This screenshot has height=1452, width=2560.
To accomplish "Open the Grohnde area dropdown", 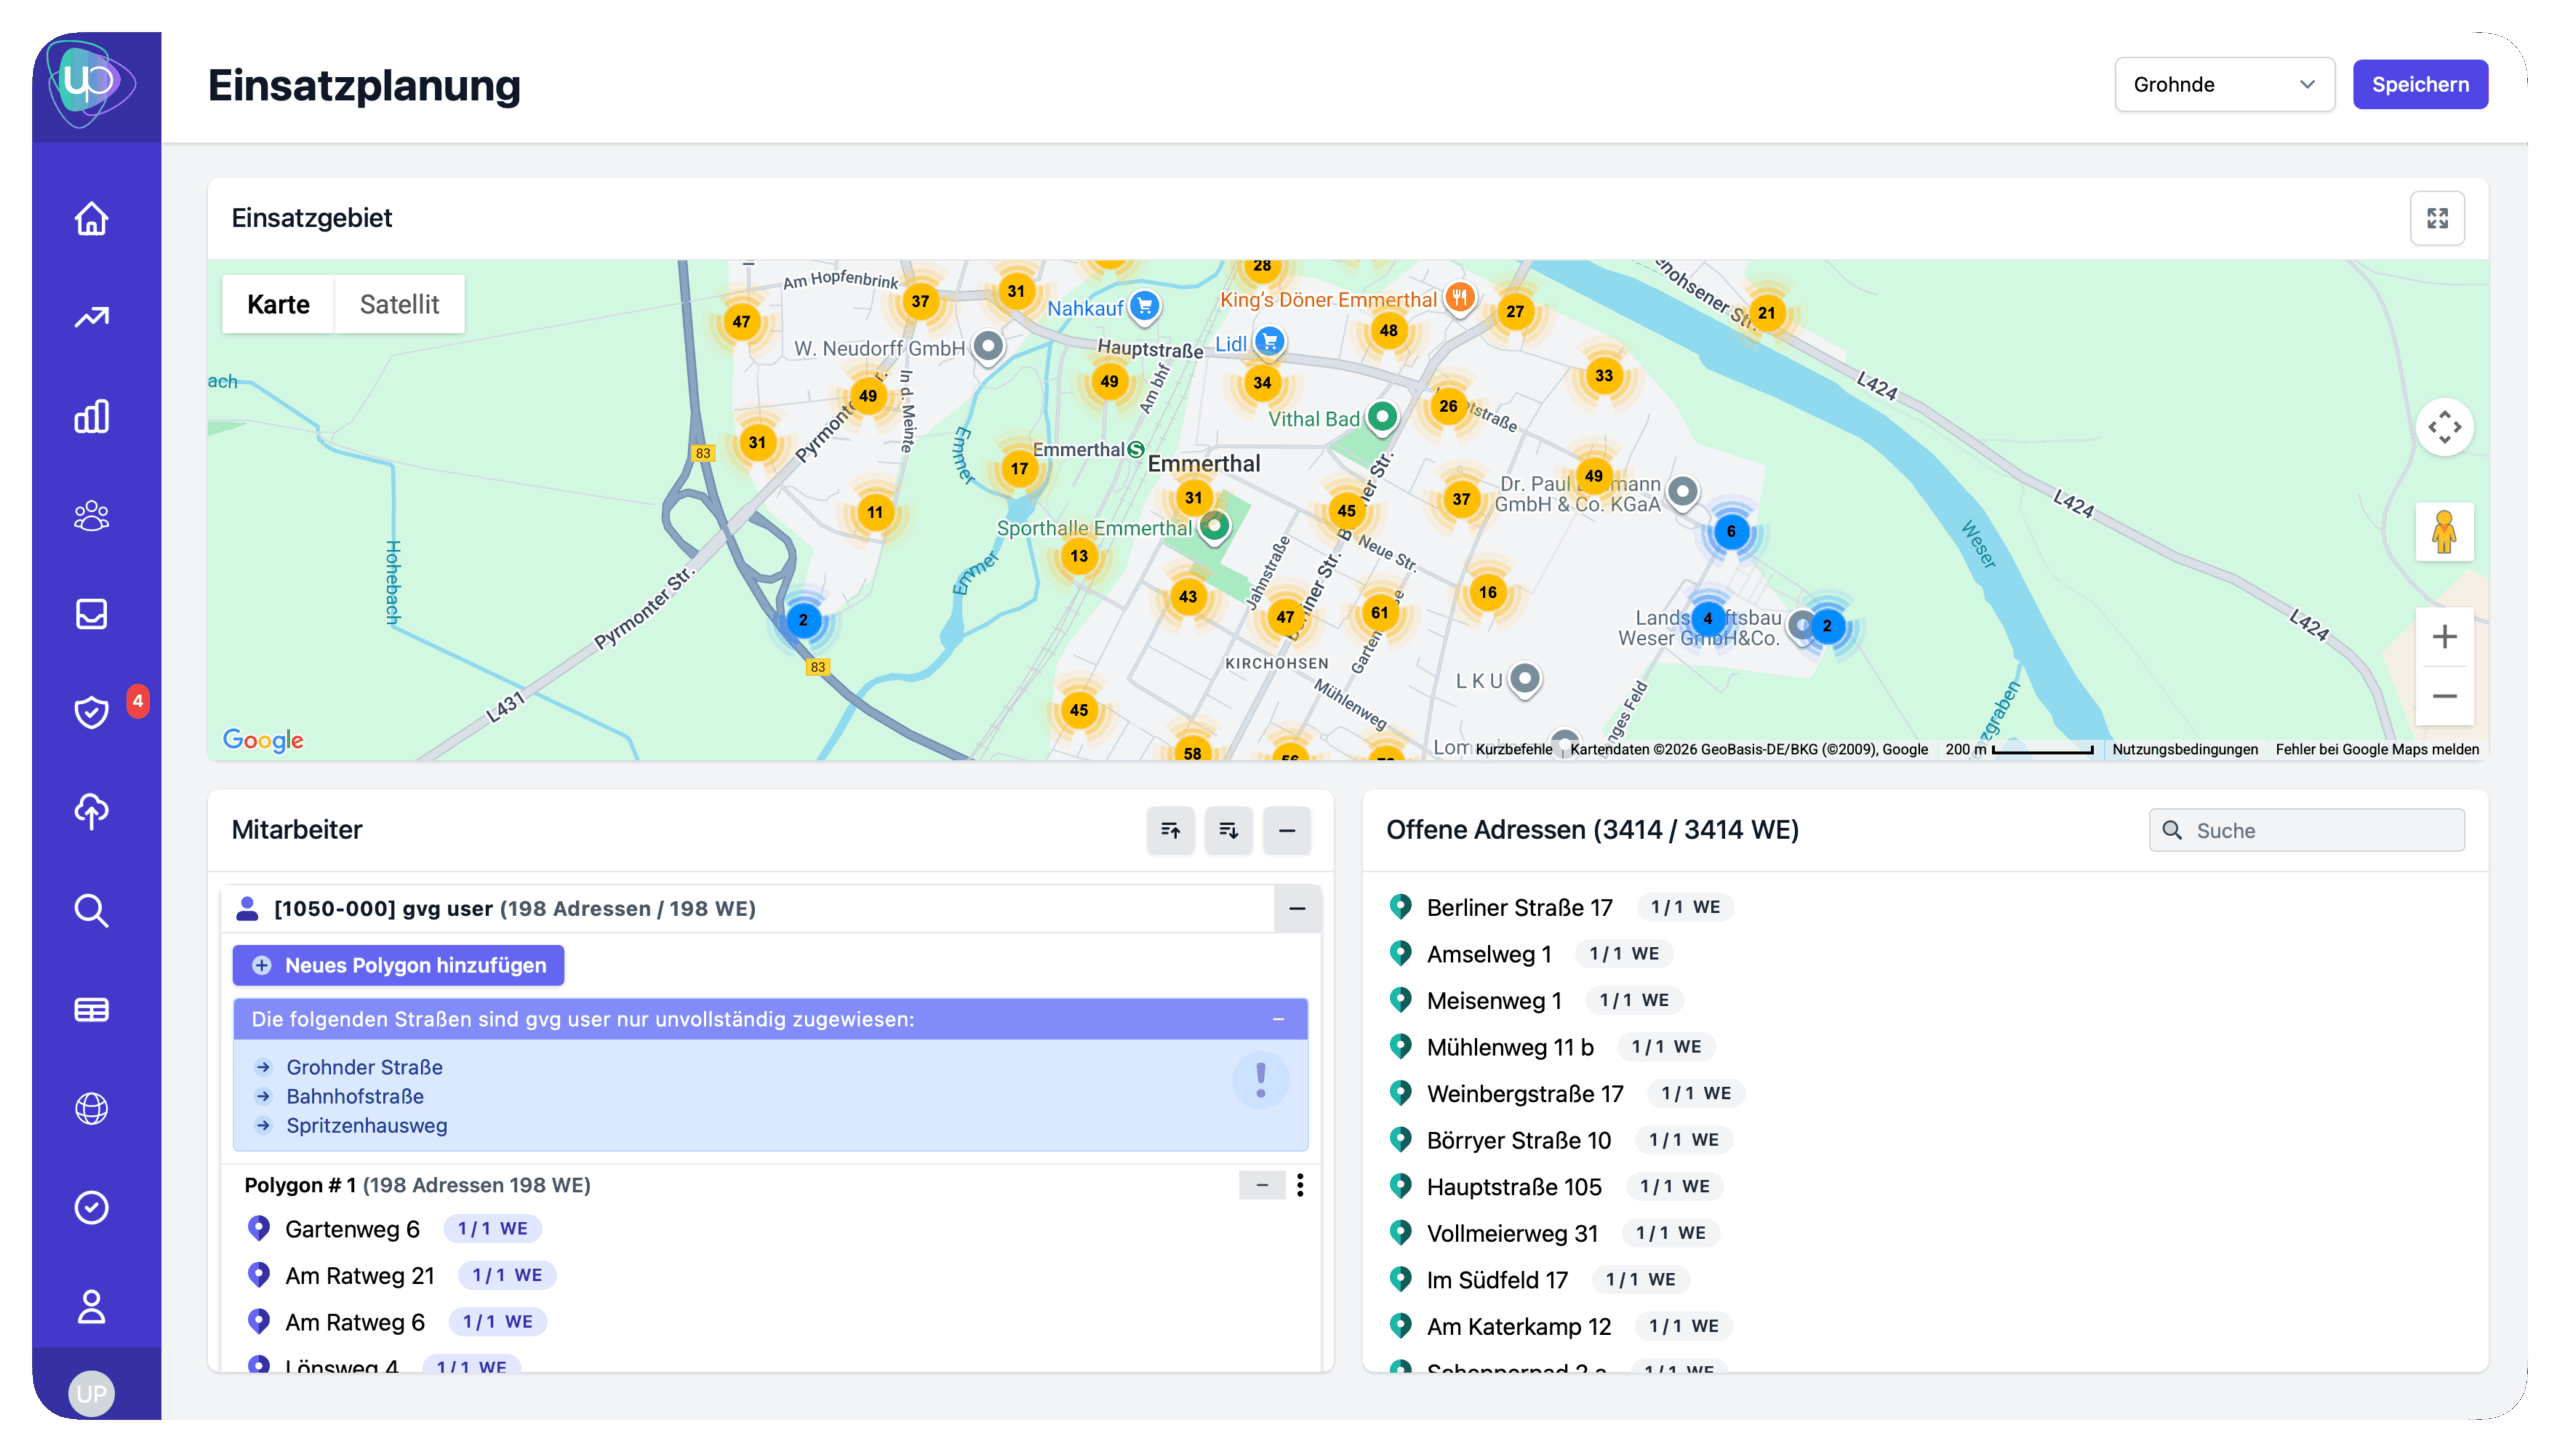I will (2224, 85).
